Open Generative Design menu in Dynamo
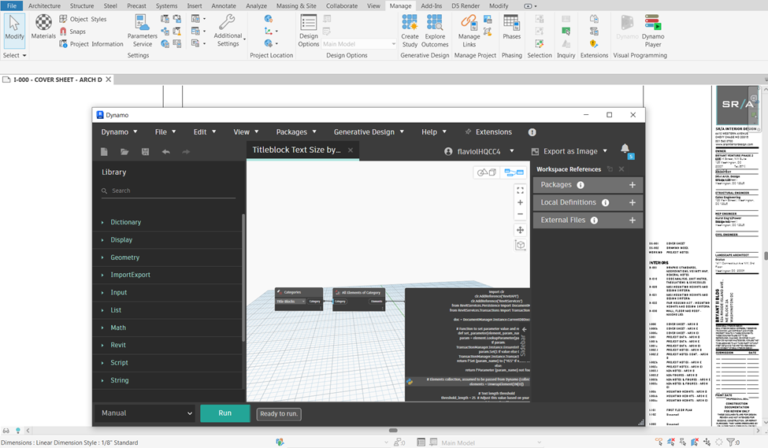 (x=368, y=132)
